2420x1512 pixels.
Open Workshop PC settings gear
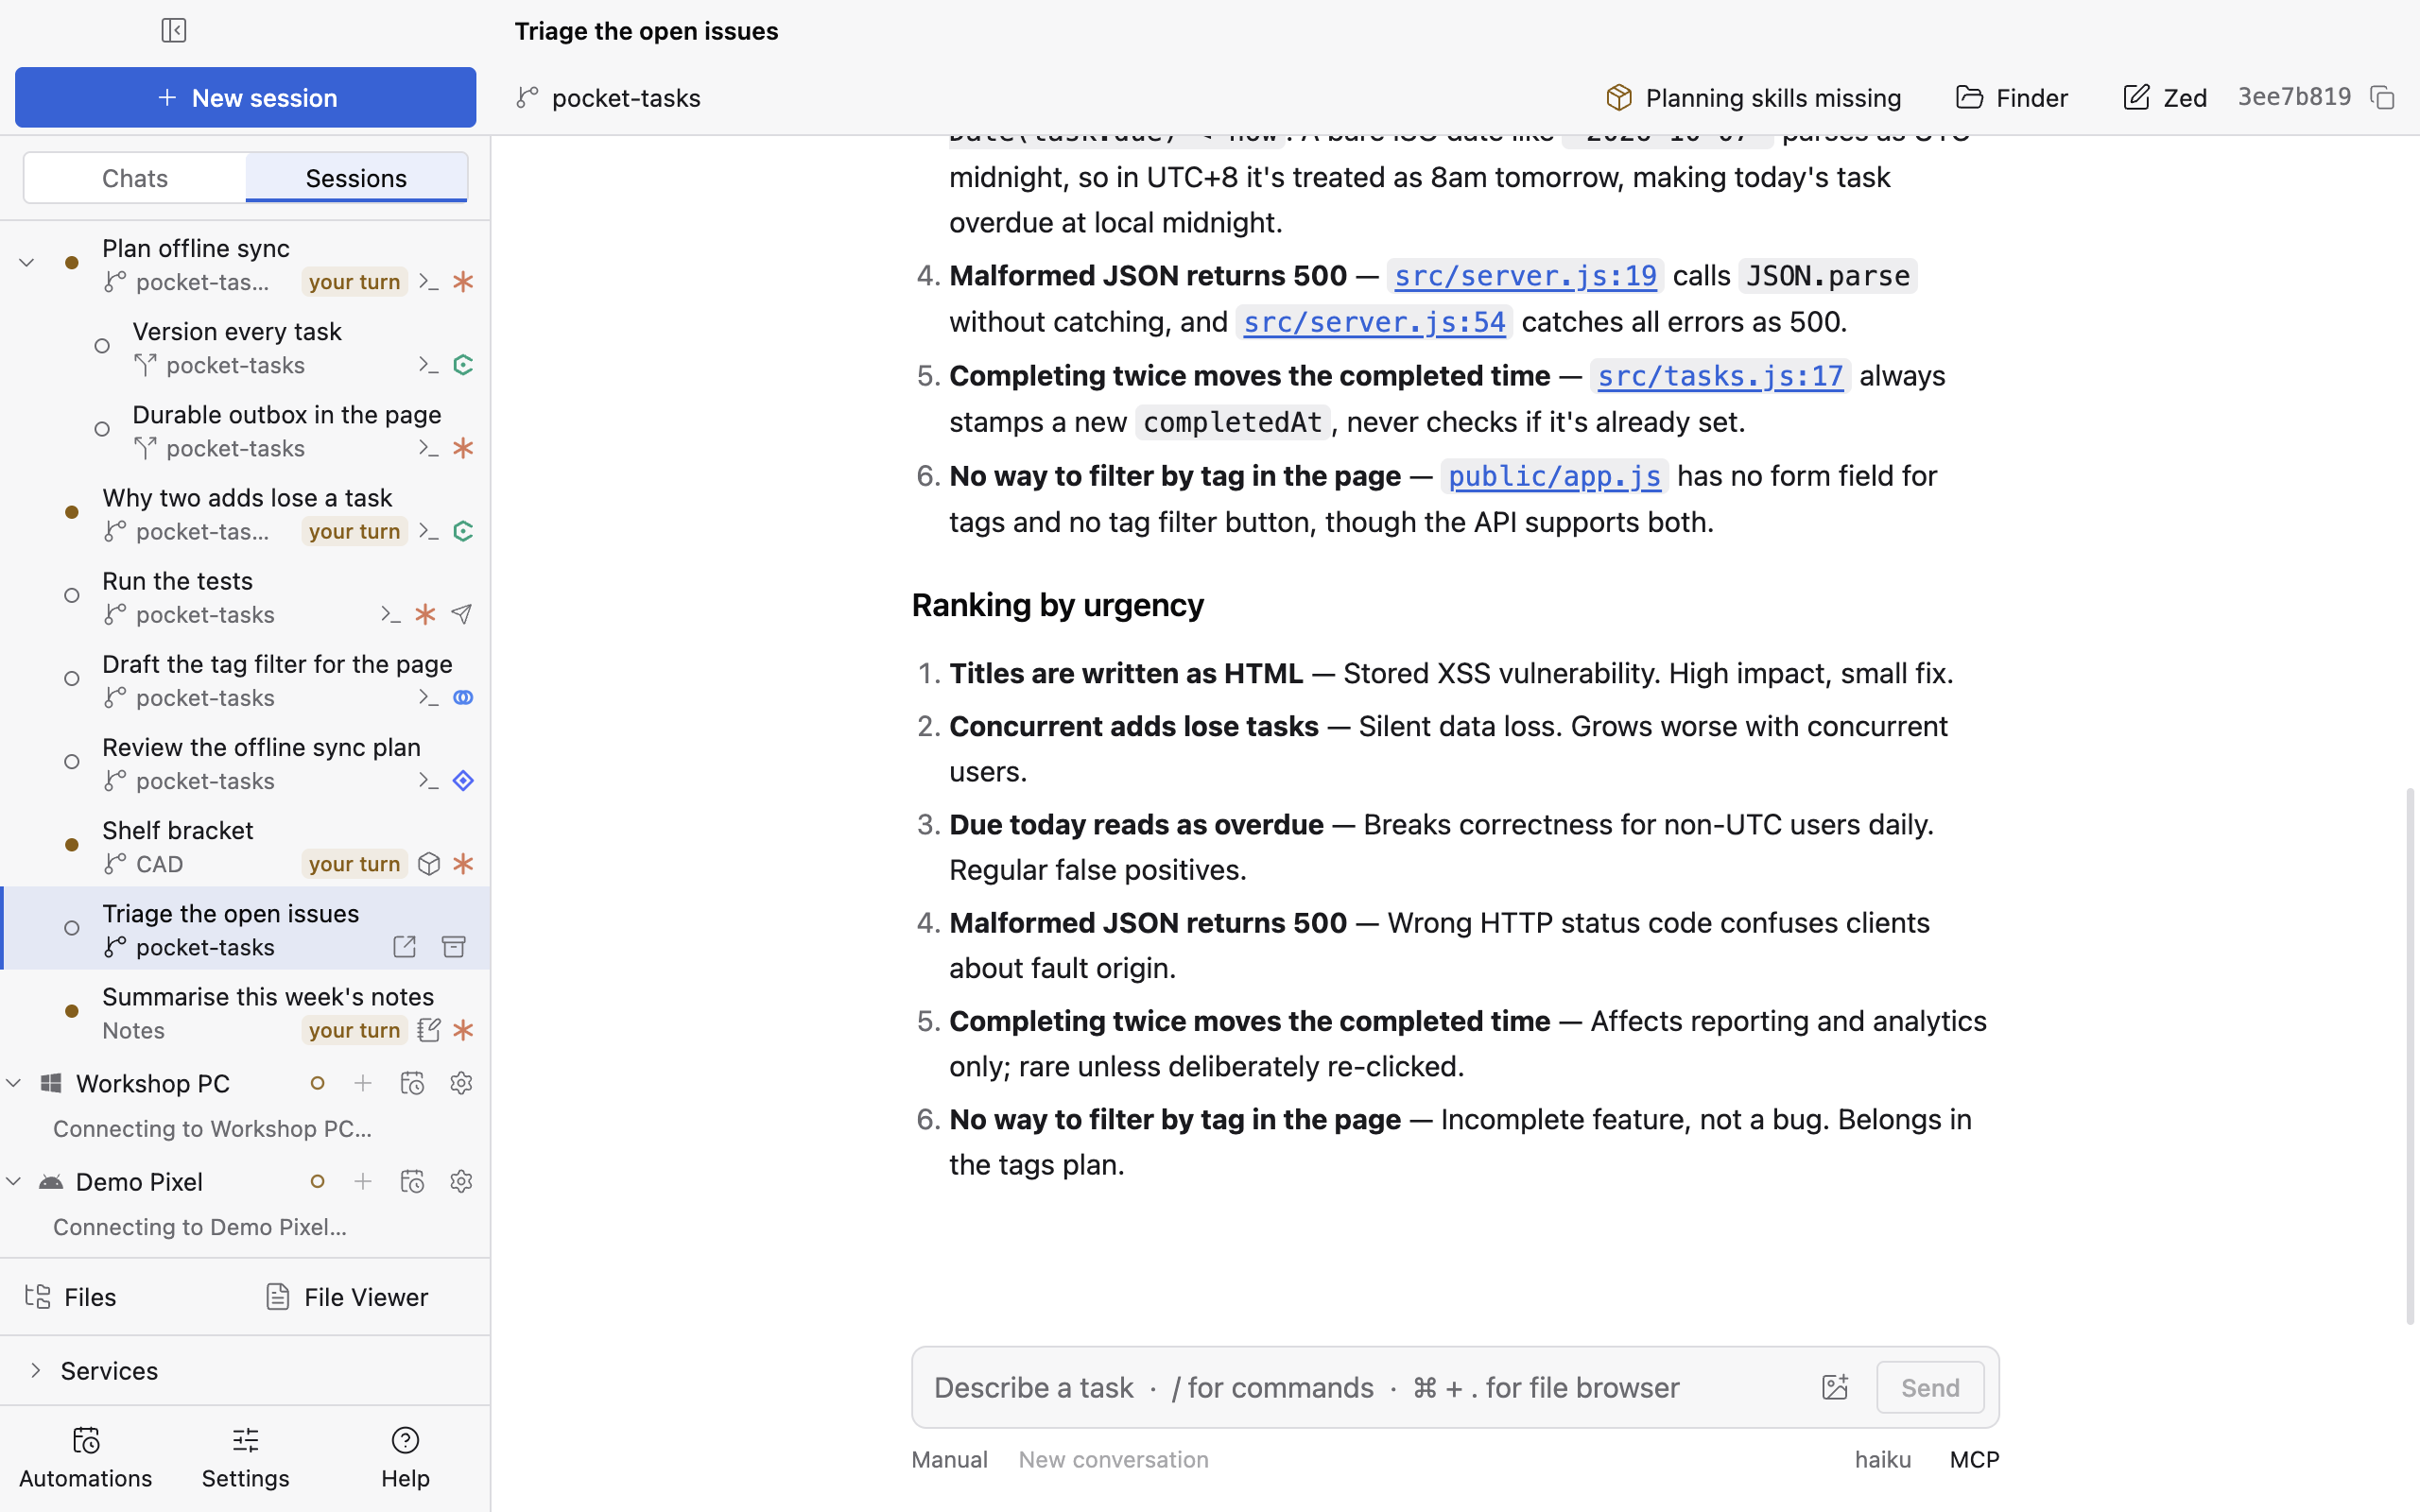pyautogui.click(x=461, y=1083)
